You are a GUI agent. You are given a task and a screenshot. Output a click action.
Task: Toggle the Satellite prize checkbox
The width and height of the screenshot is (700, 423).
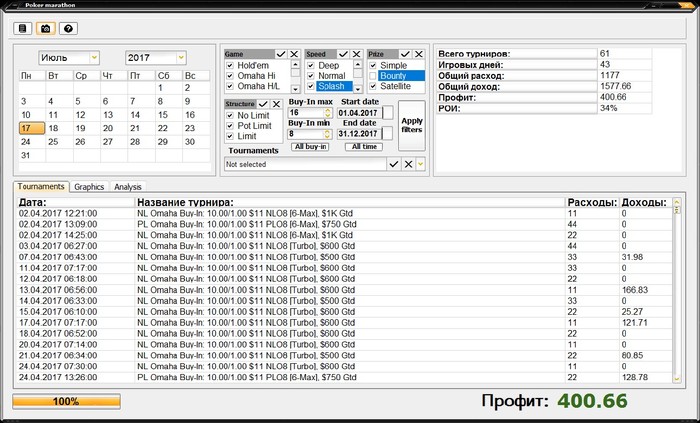[x=373, y=86]
